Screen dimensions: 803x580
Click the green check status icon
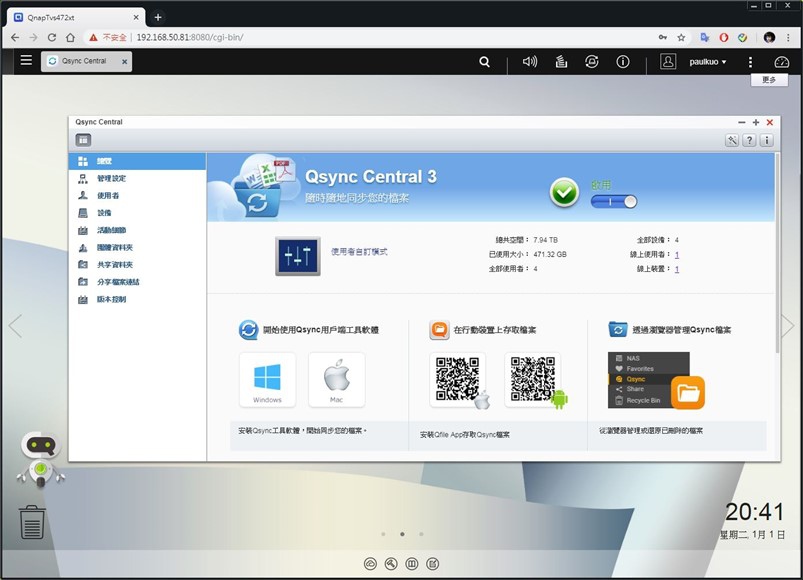pyautogui.click(x=564, y=192)
